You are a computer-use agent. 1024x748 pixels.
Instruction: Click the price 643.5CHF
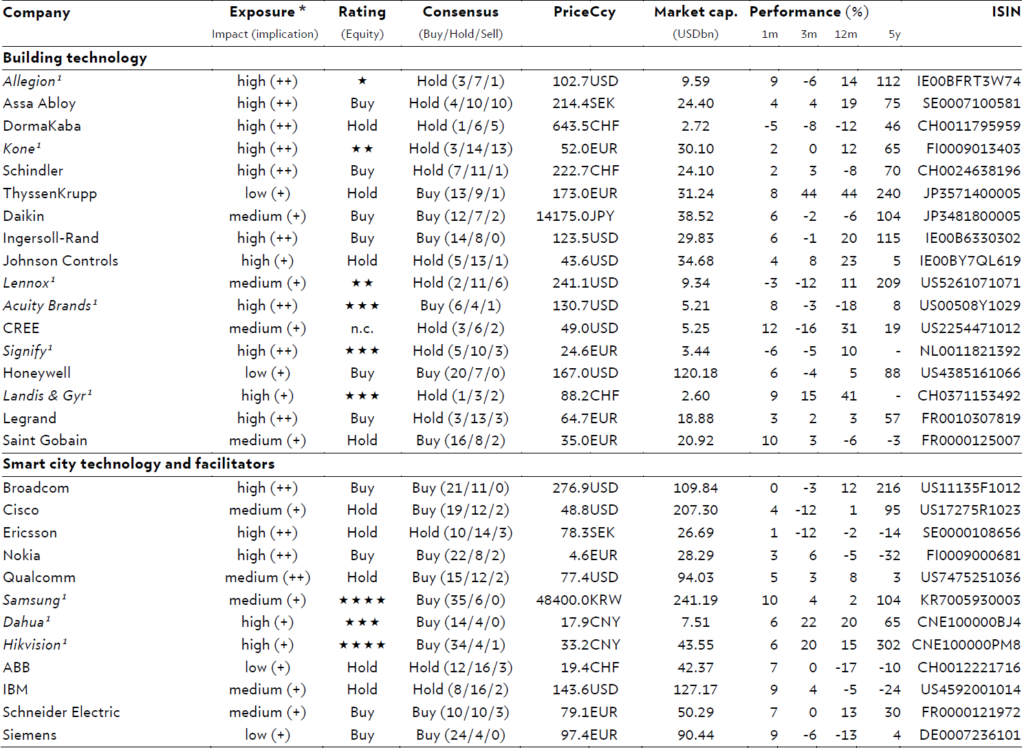tap(586, 125)
